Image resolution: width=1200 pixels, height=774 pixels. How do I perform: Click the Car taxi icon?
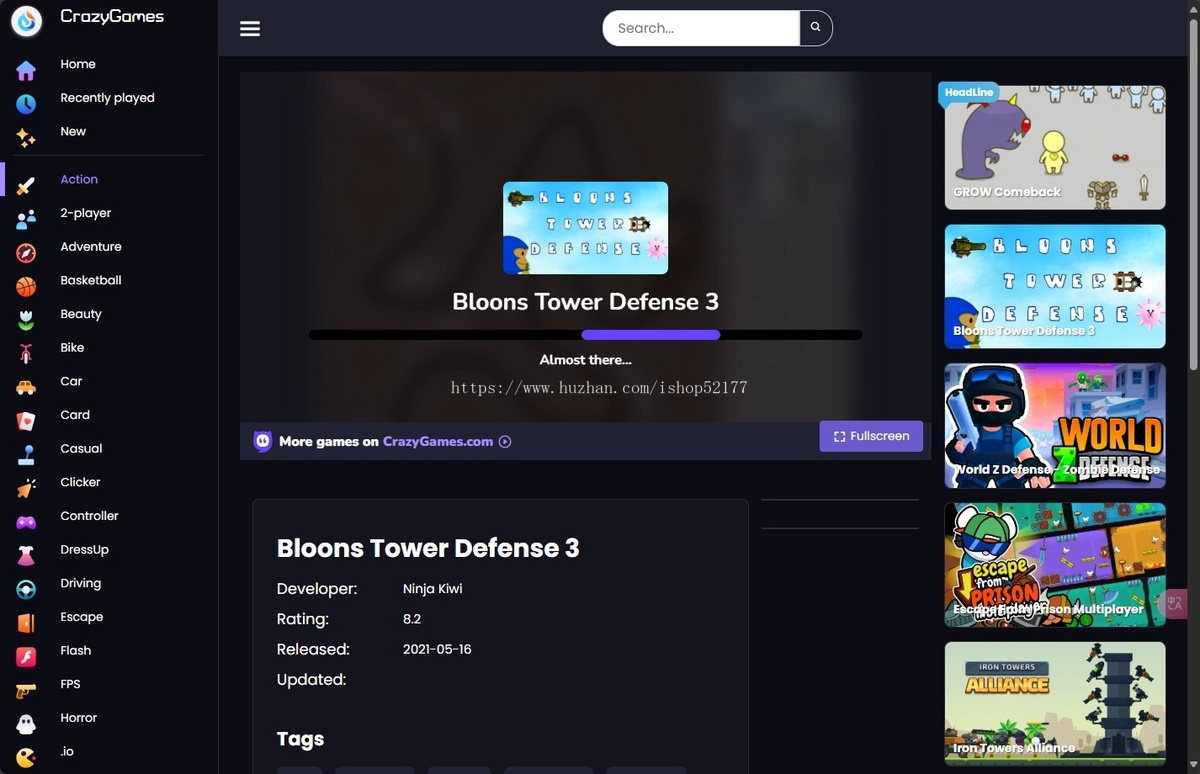[26, 388]
